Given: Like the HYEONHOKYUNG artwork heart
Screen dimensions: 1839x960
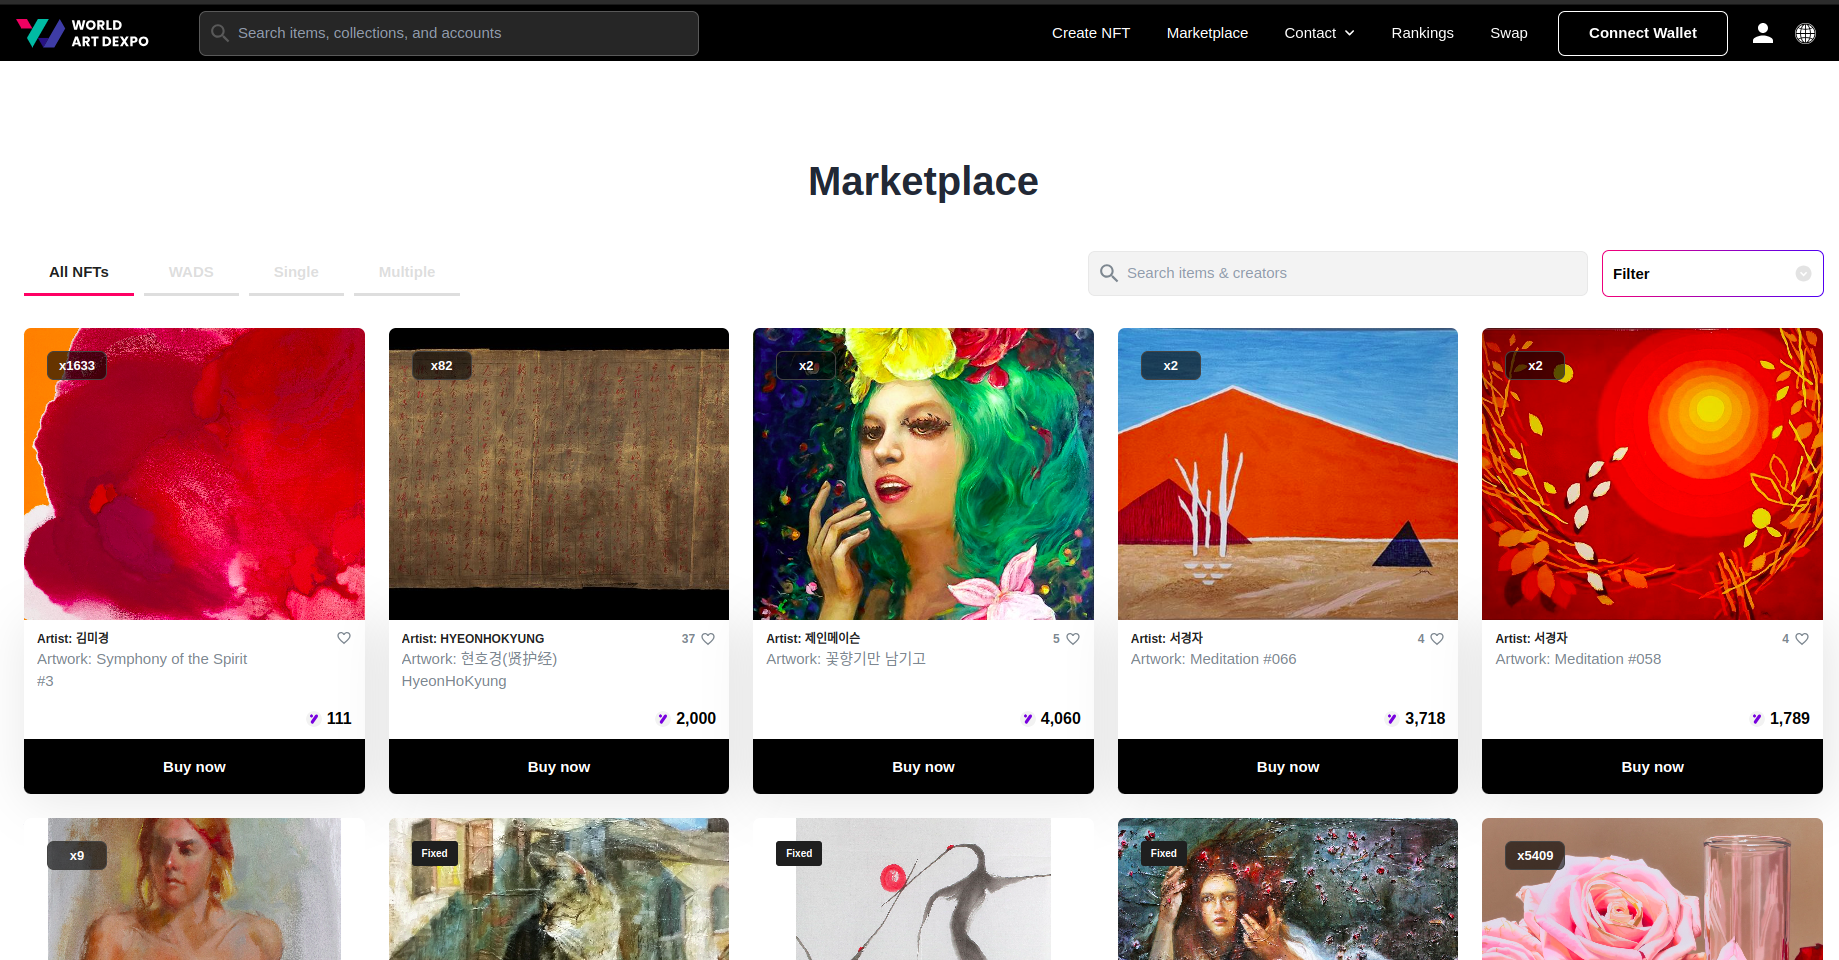Looking at the screenshot, I should (x=708, y=638).
